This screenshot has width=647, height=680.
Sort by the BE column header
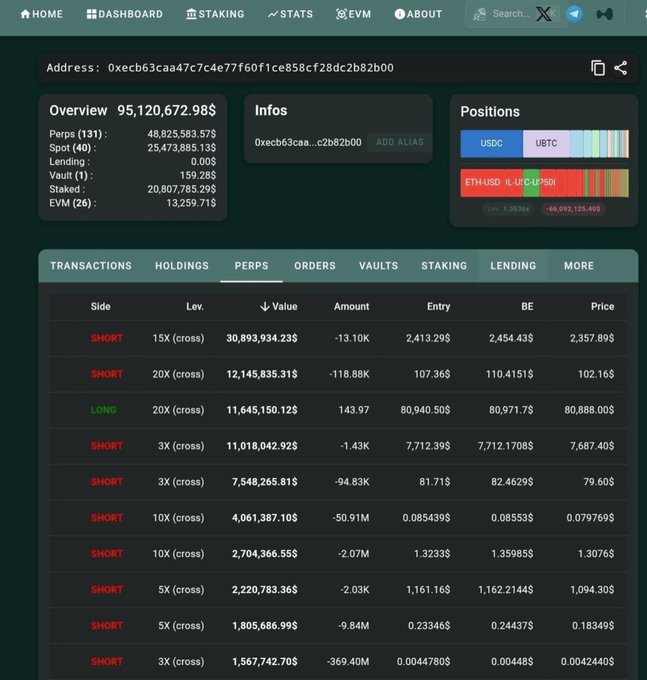coord(527,307)
